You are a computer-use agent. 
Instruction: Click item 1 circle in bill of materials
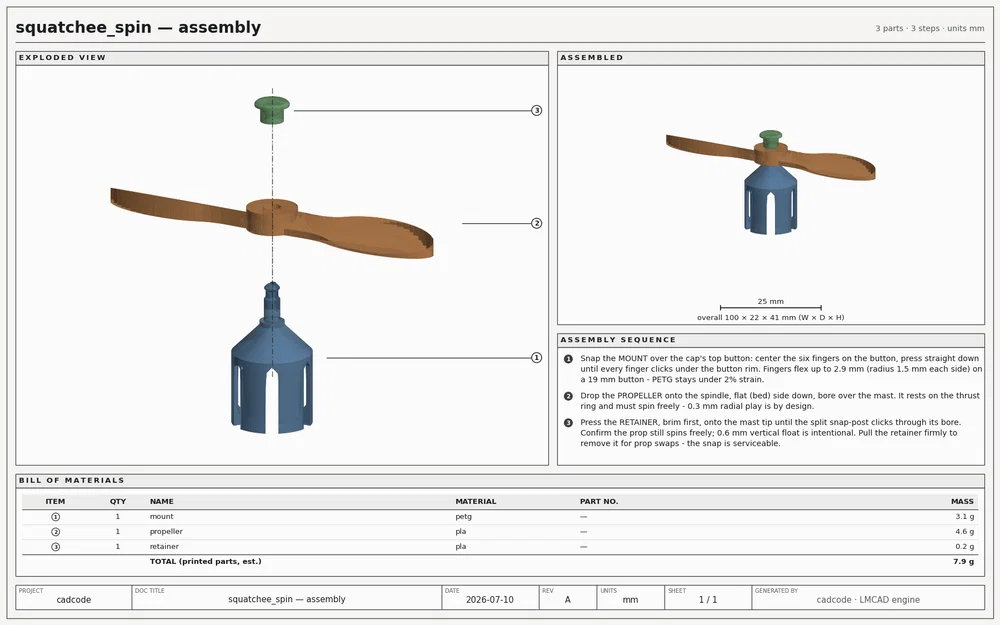[55, 517]
